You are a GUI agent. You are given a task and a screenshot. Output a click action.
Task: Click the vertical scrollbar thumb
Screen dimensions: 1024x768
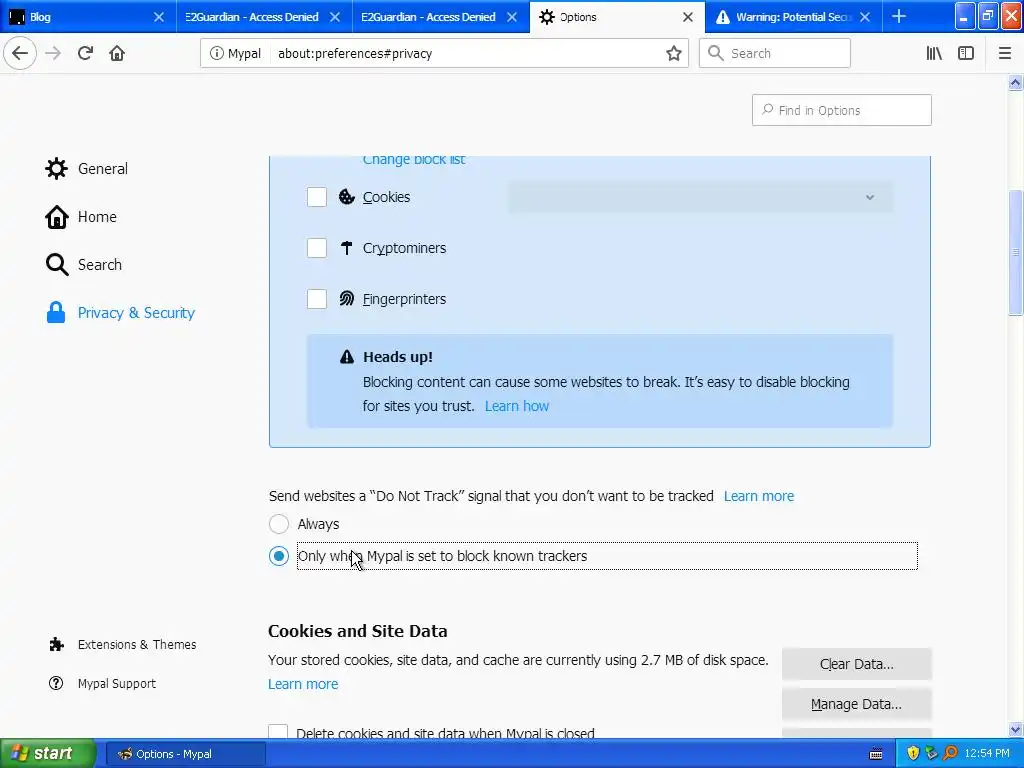point(1015,252)
